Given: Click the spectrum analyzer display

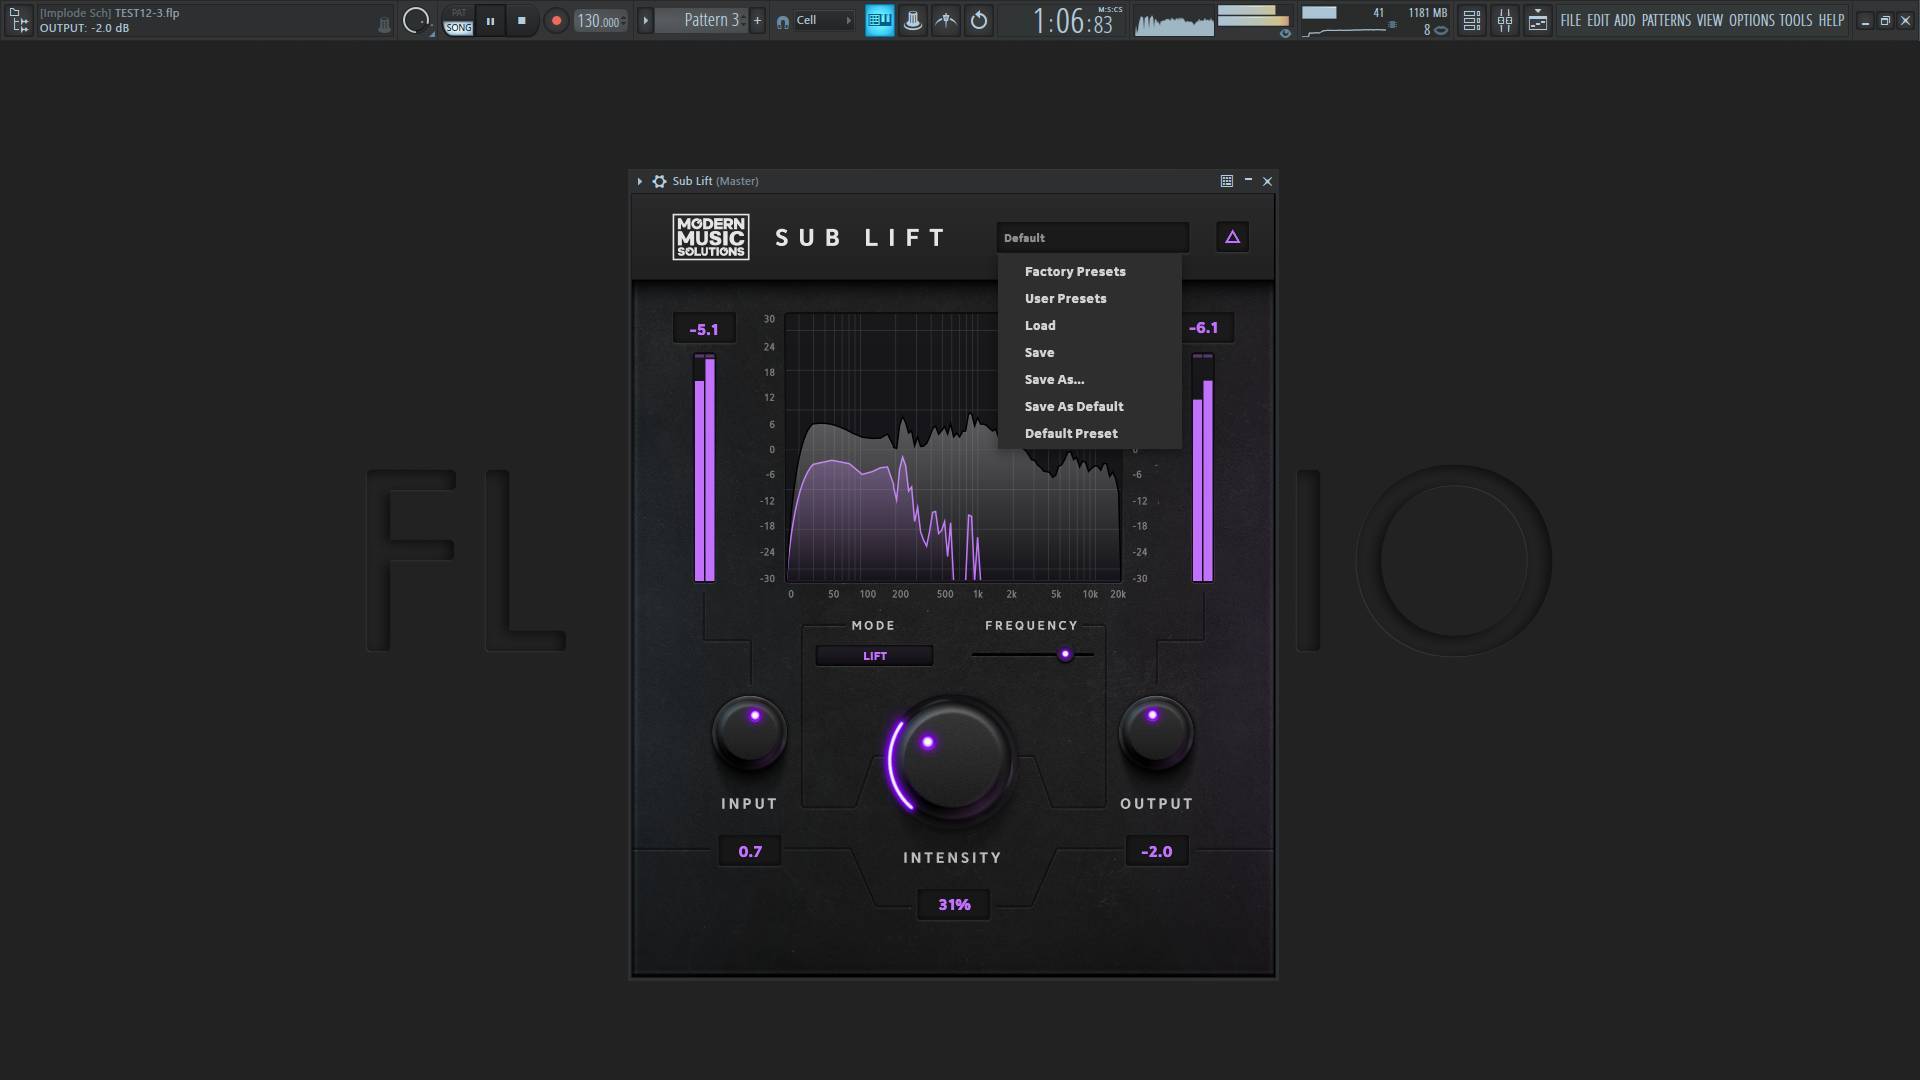Looking at the screenshot, I should [x=953, y=447].
